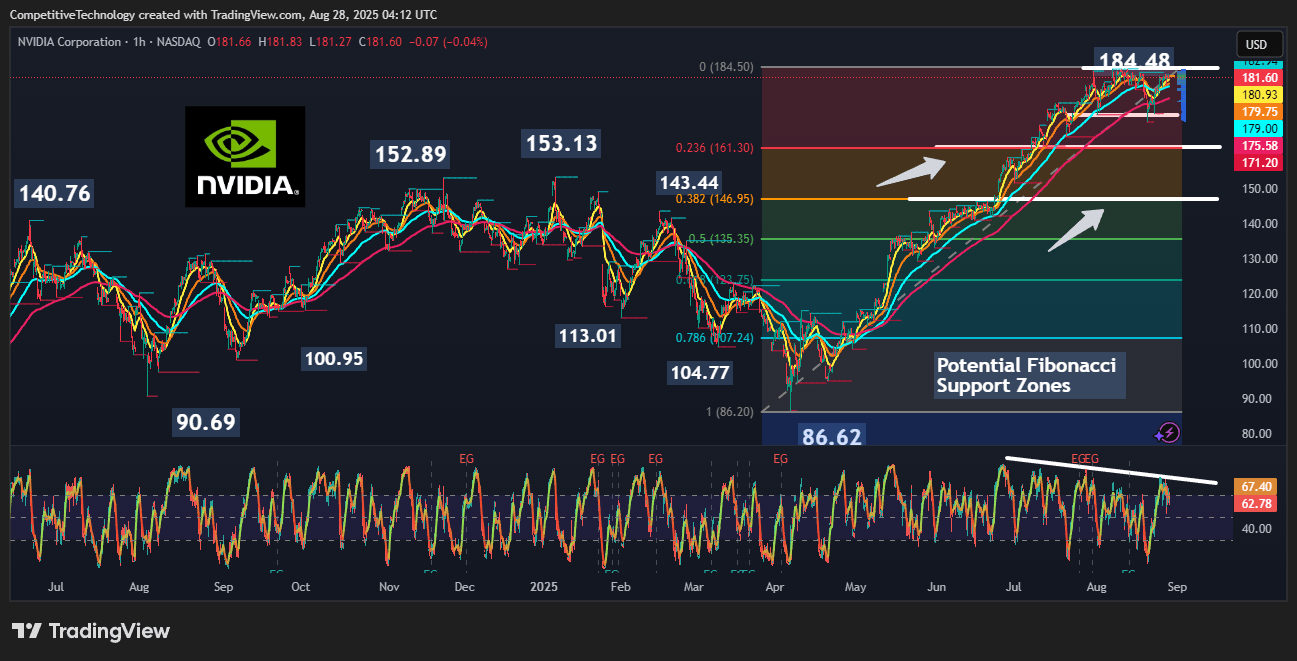Click the orange 67.40 indicator value label

[1256, 487]
